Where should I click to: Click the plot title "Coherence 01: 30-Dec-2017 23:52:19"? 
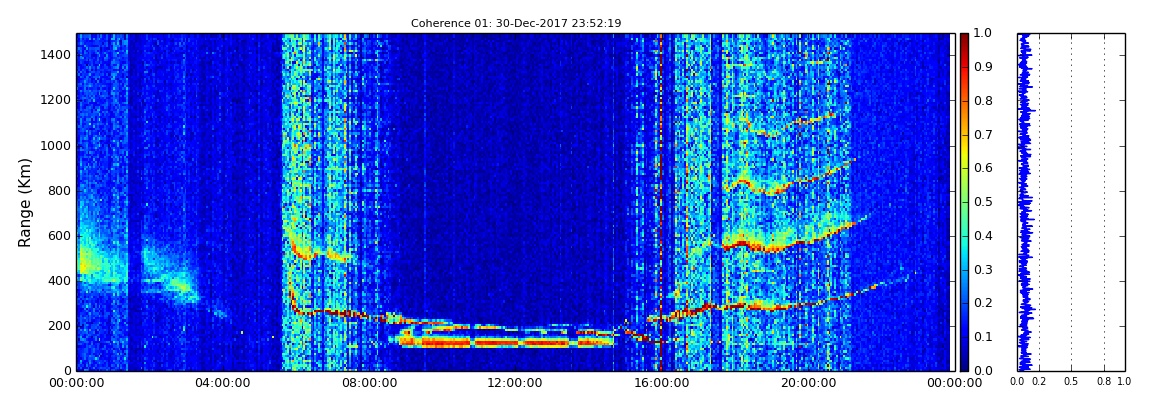pyautogui.click(x=516, y=23)
